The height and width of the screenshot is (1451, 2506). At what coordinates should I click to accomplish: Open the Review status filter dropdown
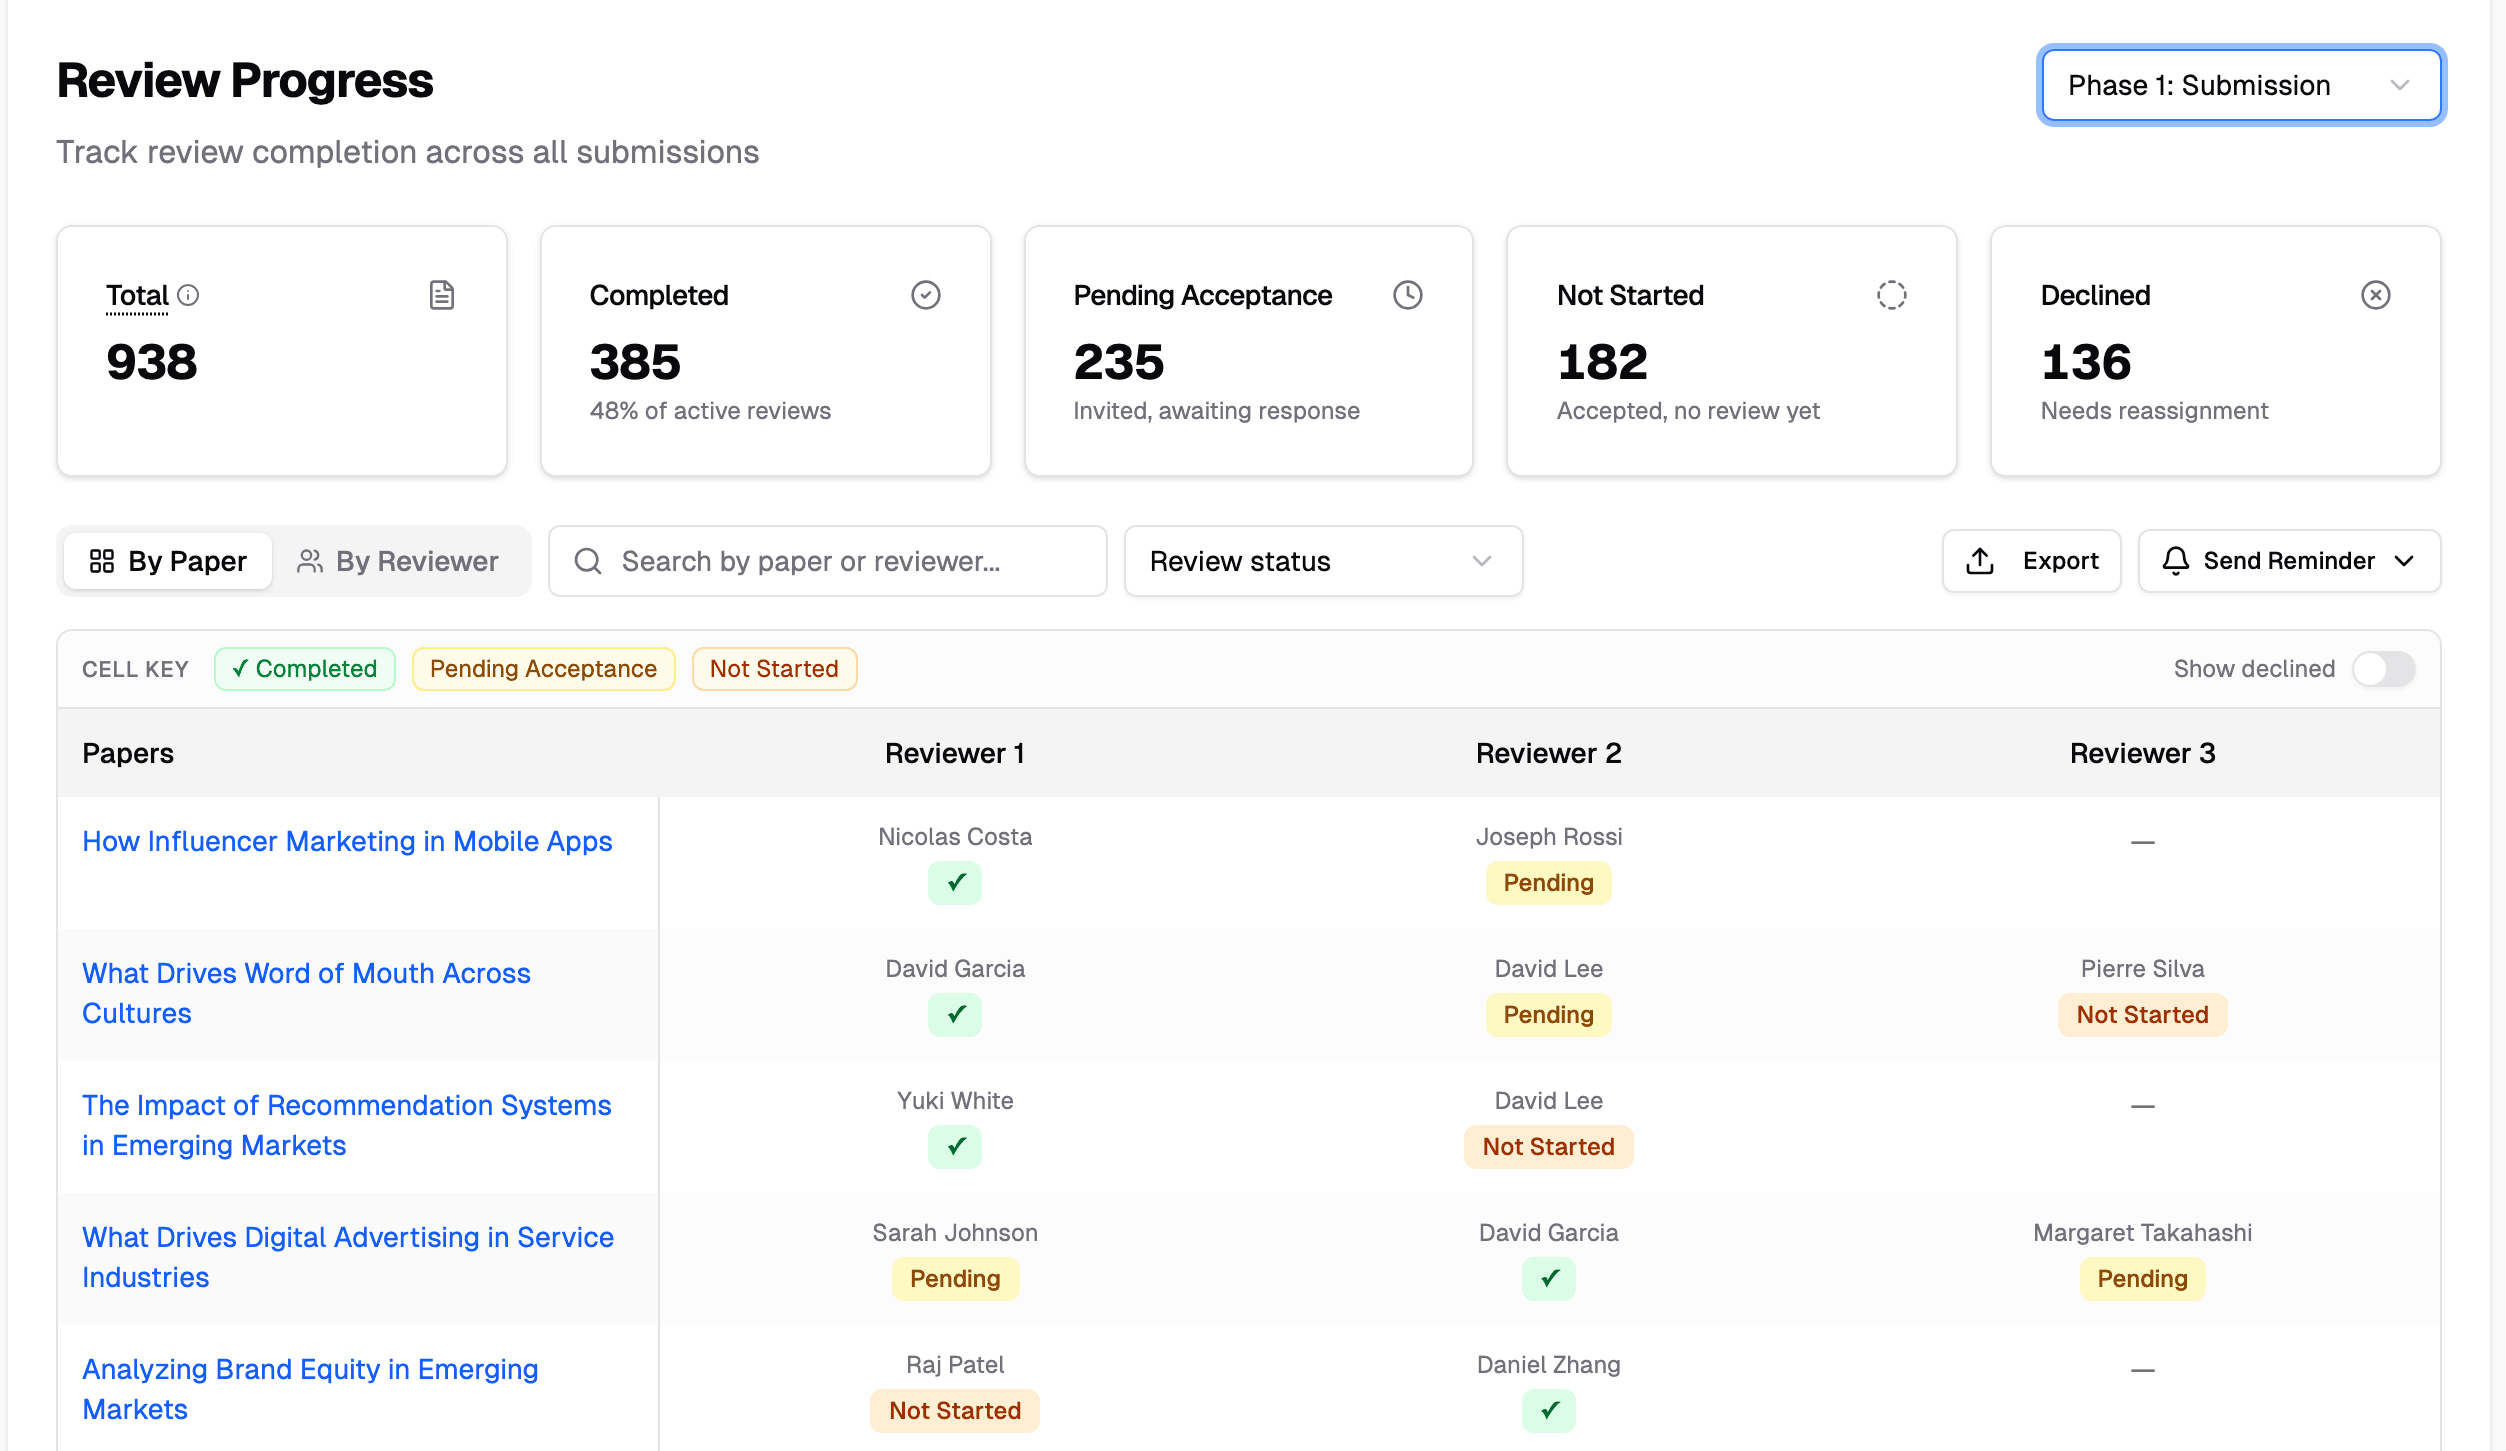pos(1323,561)
